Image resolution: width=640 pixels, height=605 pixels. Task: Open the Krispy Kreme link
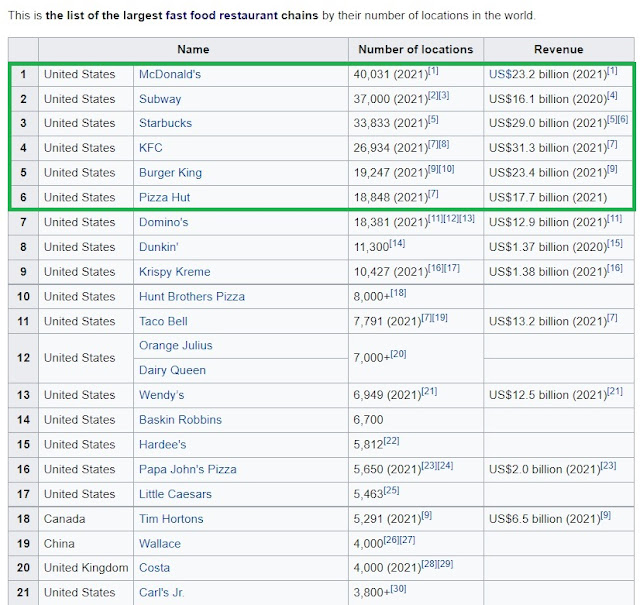click(175, 272)
